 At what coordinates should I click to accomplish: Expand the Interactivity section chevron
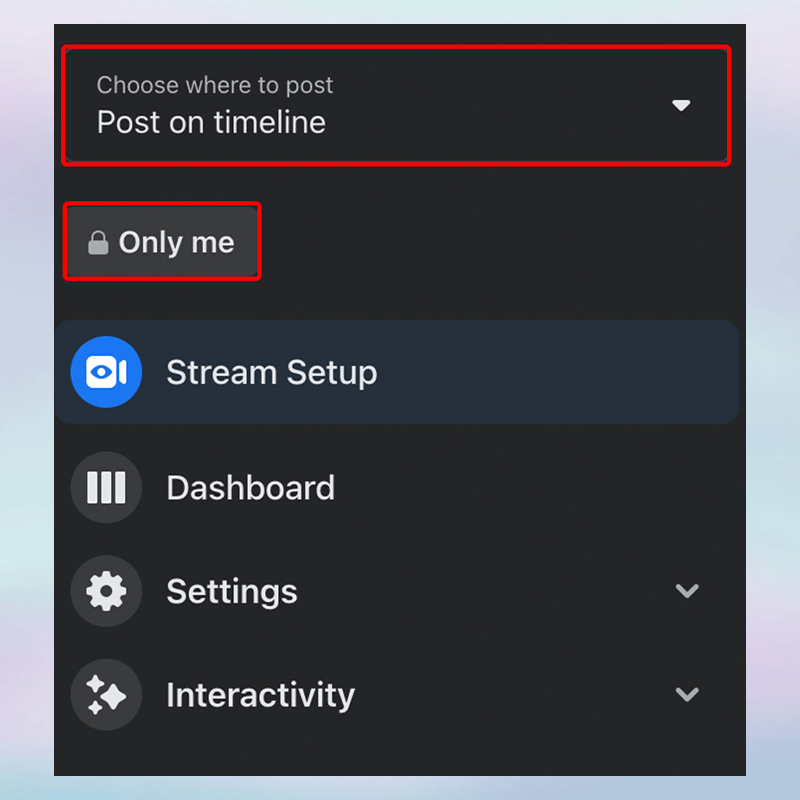tap(687, 694)
